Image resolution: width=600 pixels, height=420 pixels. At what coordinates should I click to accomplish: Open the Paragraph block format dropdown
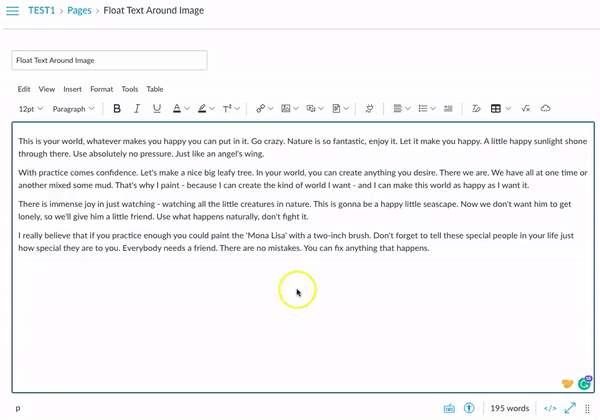tap(73, 109)
